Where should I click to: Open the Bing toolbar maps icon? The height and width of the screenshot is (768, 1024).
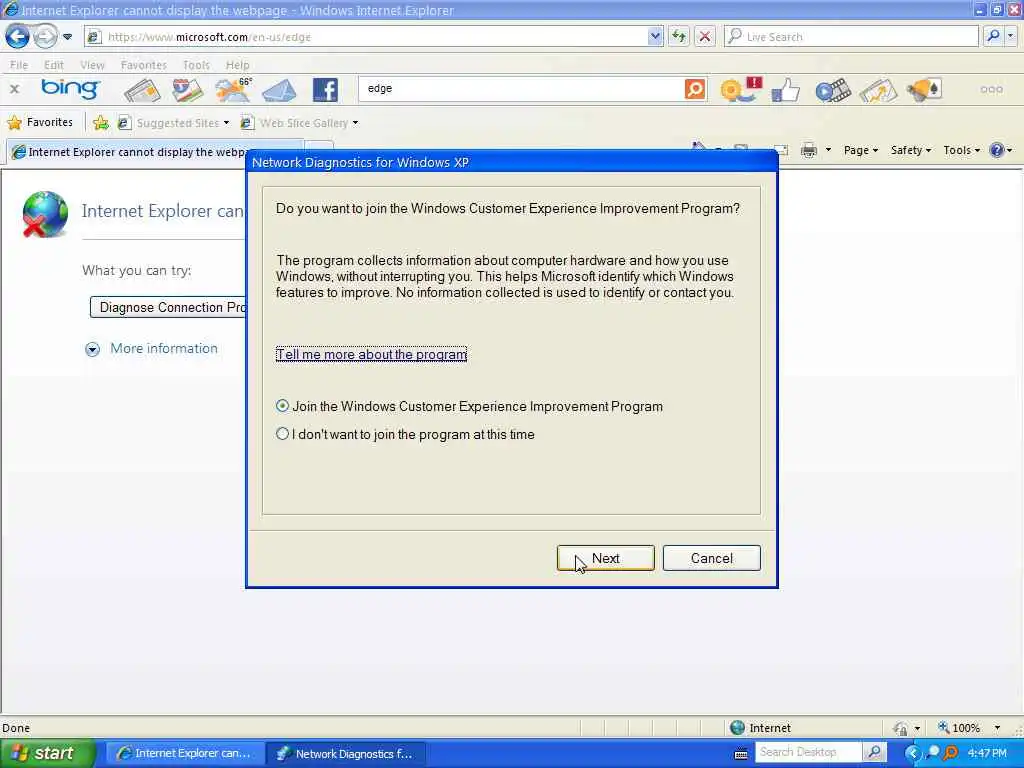click(x=187, y=90)
